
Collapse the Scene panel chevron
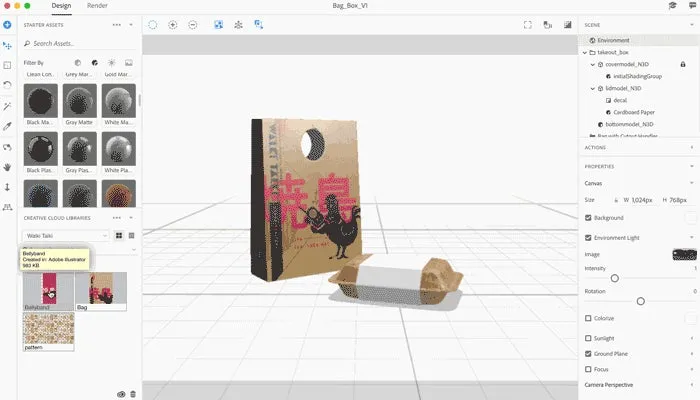click(692, 25)
